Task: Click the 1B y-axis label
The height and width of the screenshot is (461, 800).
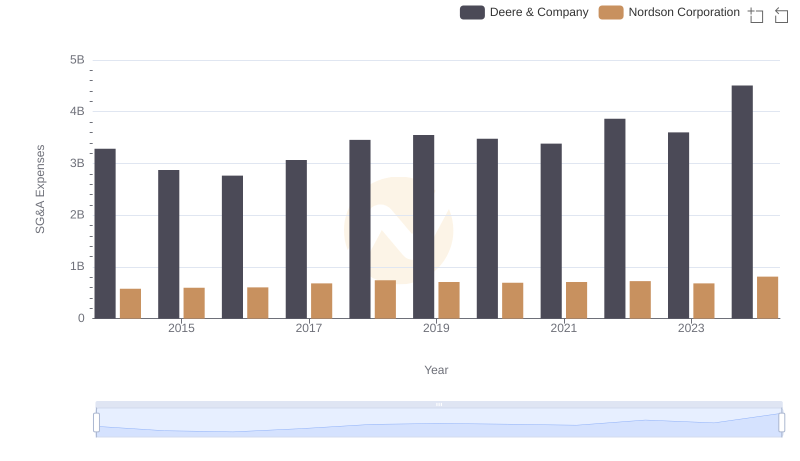Action: pyautogui.click(x=77, y=266)
